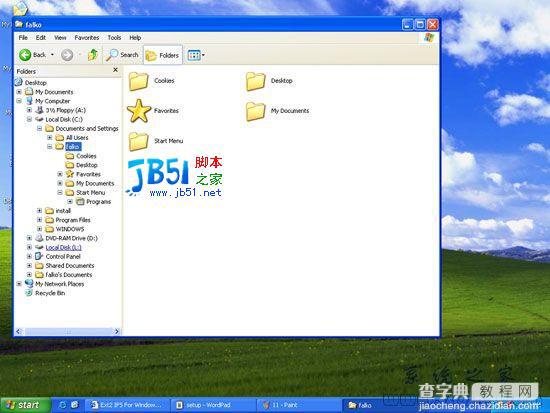Expand My Network Places node
The width and height of the screenshot is (550, 413).
coord(19,284)
